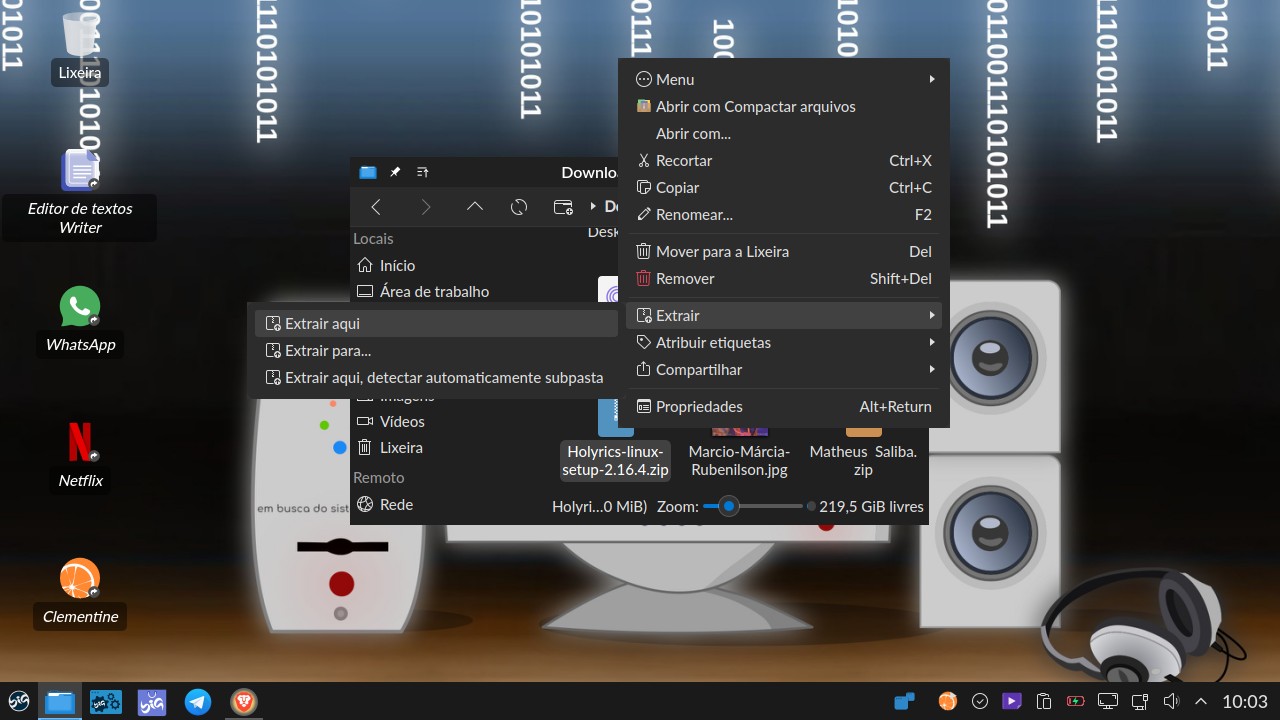This screenshot has width=1280, height=720.
Task: Open the clock showing 10:03
Action: point(1245,701)
